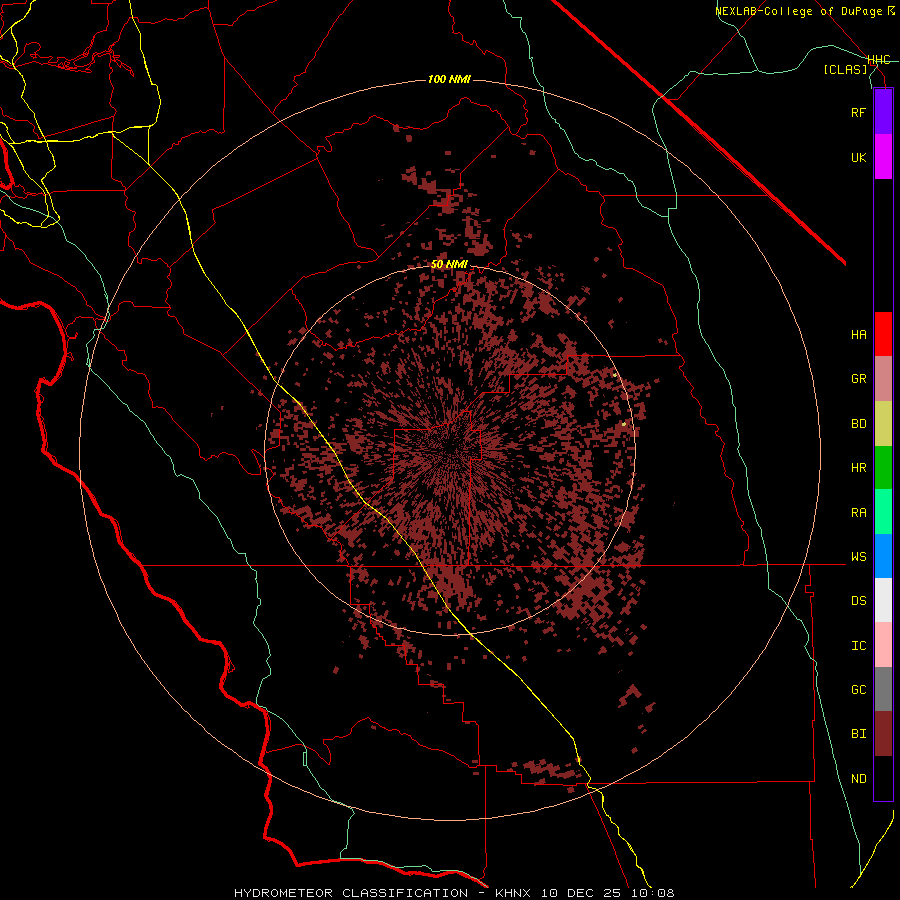Click the WS blue legend swatch
Screen dimensions: 900x900
pyautogui.click(x=883, y=556)
